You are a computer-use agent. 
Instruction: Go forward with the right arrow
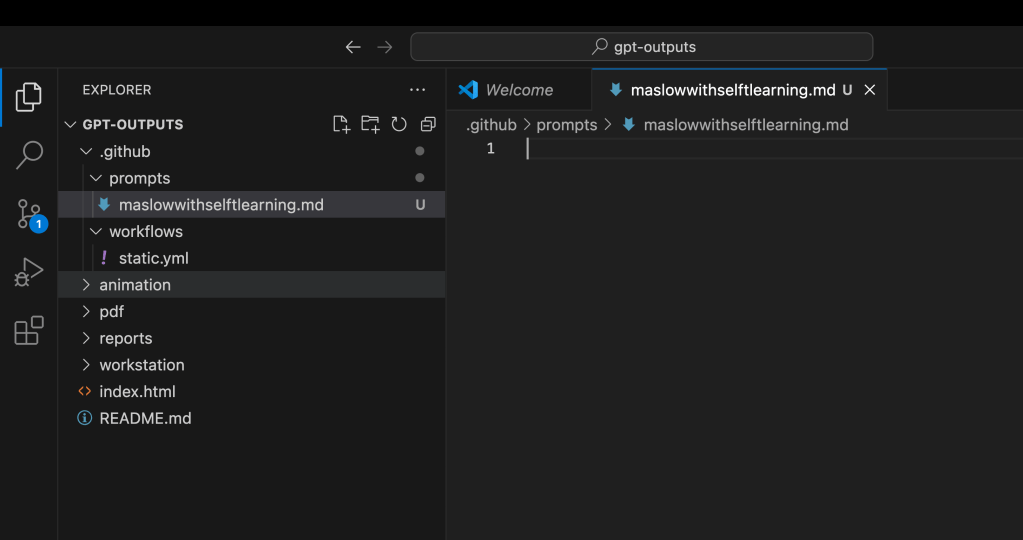coord(385,47)
